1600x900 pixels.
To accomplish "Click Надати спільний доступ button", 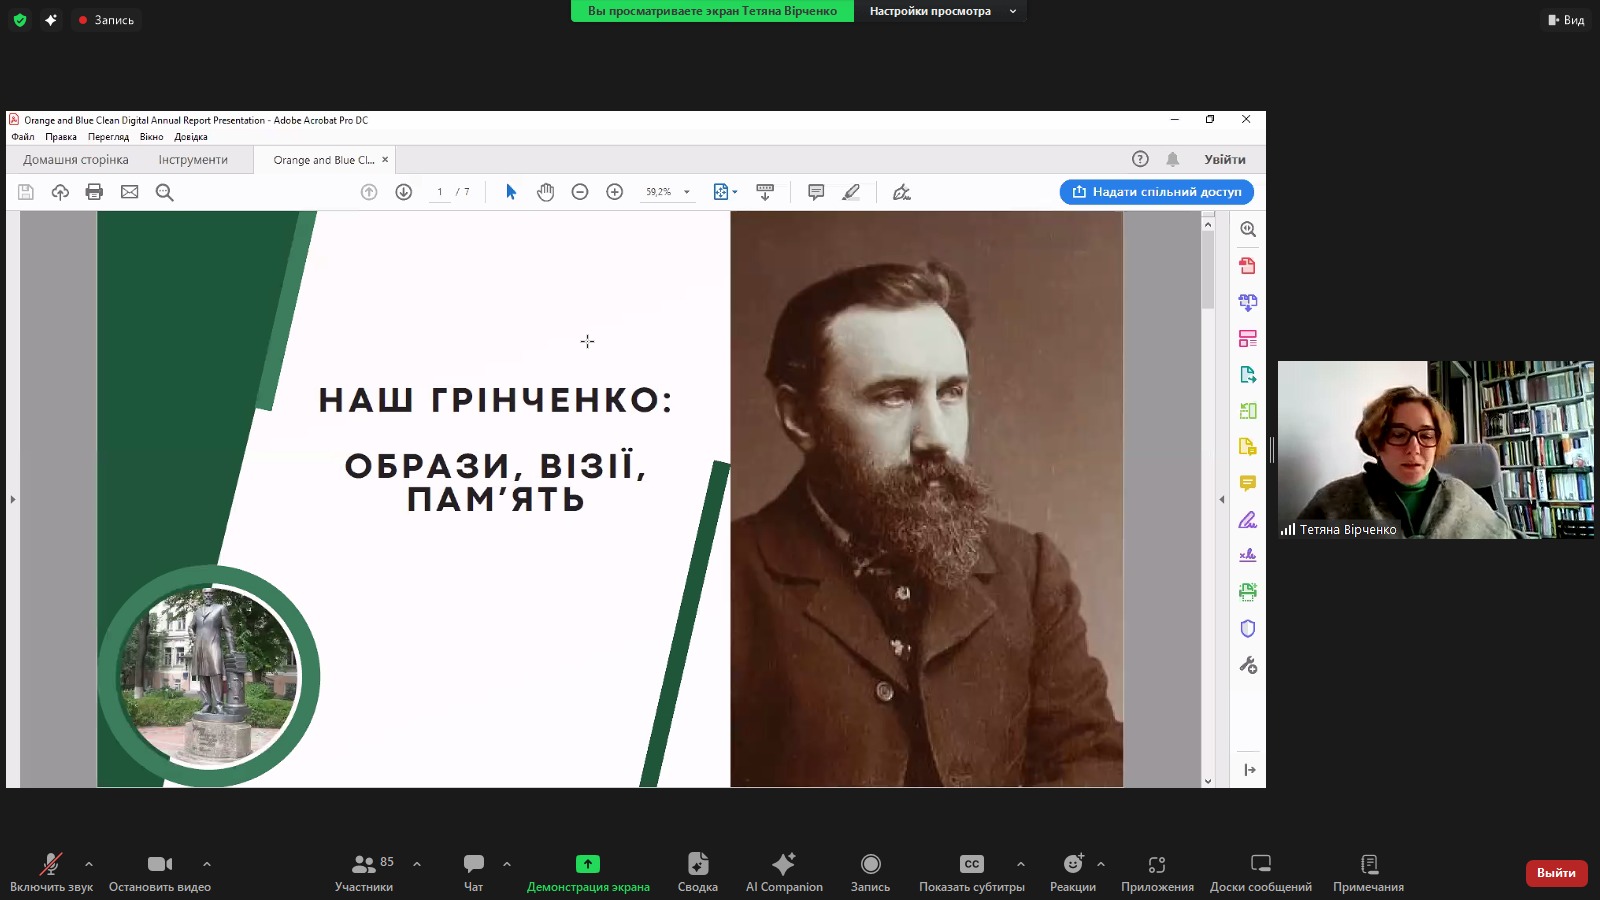I will point(1156,192).
